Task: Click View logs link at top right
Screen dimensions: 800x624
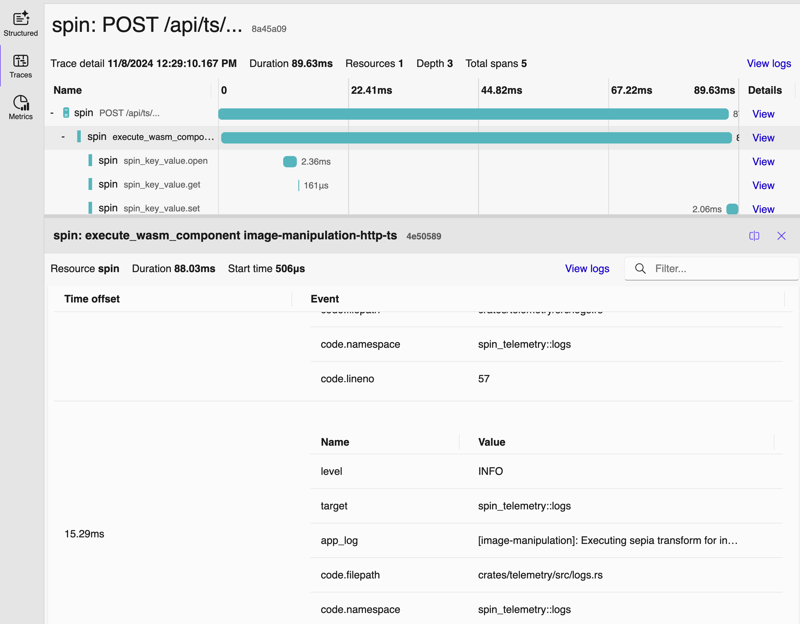Action: (x=768, y=64)
